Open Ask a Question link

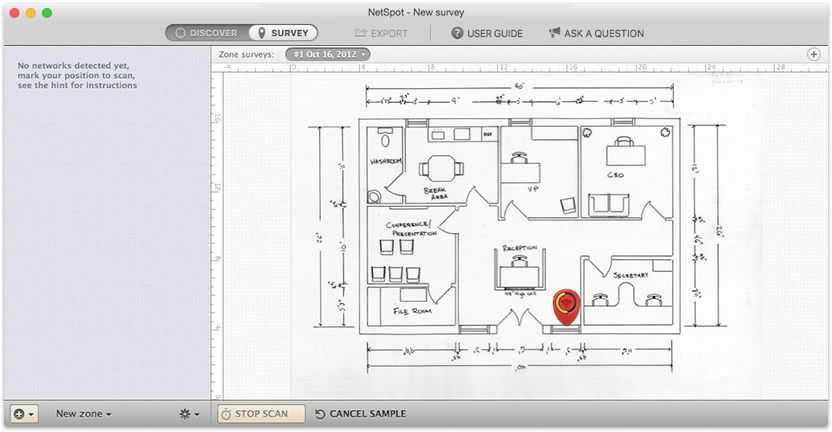(x=603, y=33)
